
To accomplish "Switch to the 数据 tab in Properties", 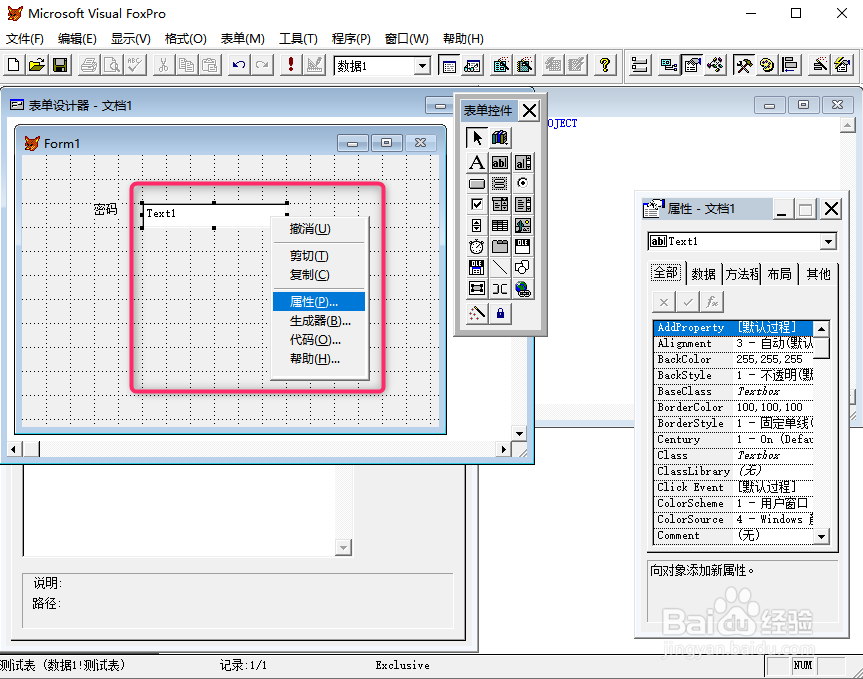I will point(703,274).
